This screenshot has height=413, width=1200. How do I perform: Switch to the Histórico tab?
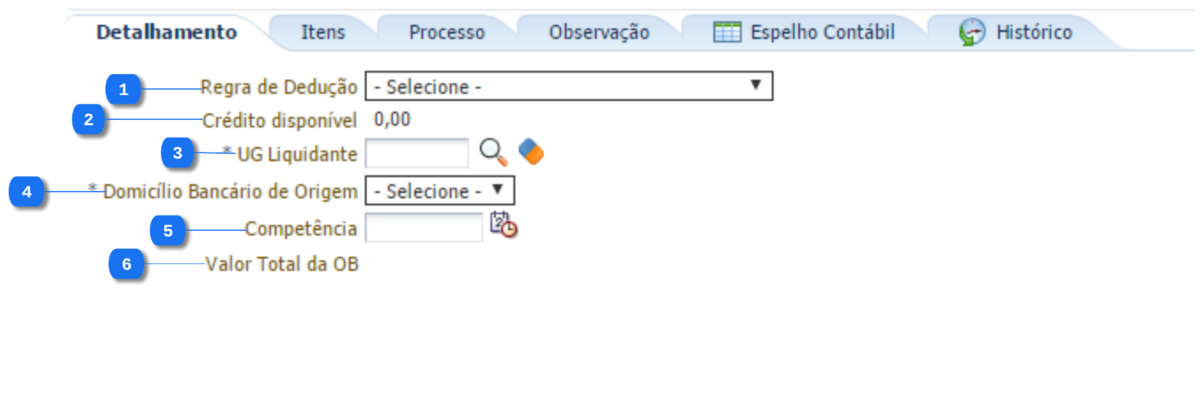click(x=1033, y=32)
